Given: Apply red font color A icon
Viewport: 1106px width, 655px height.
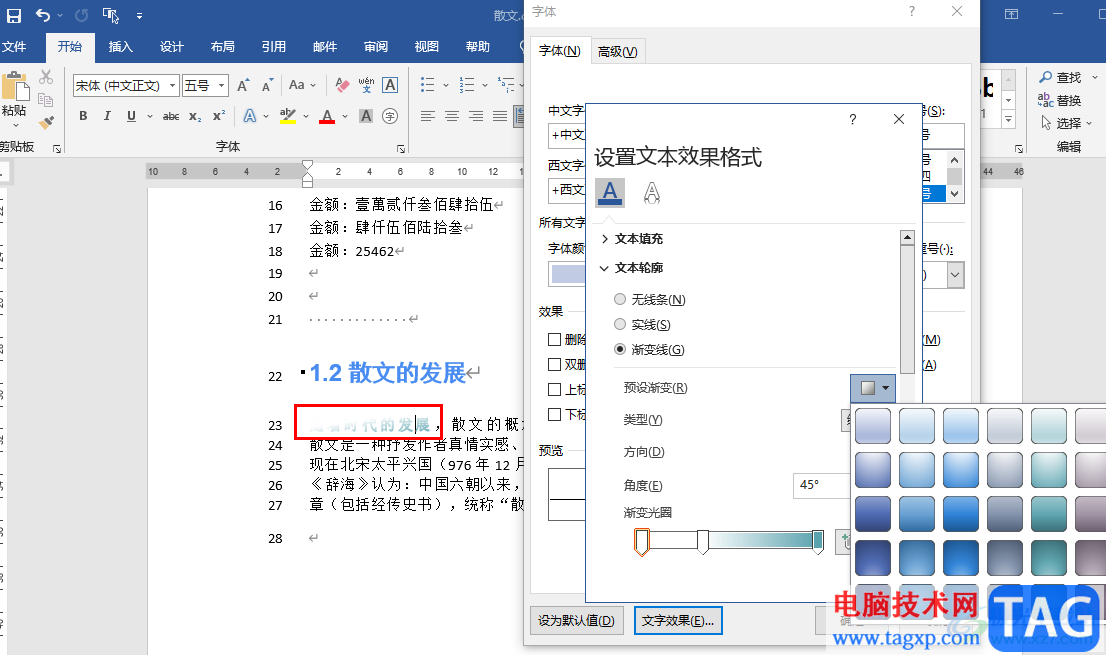Looking at the screenshot, I should pos(327,116).
